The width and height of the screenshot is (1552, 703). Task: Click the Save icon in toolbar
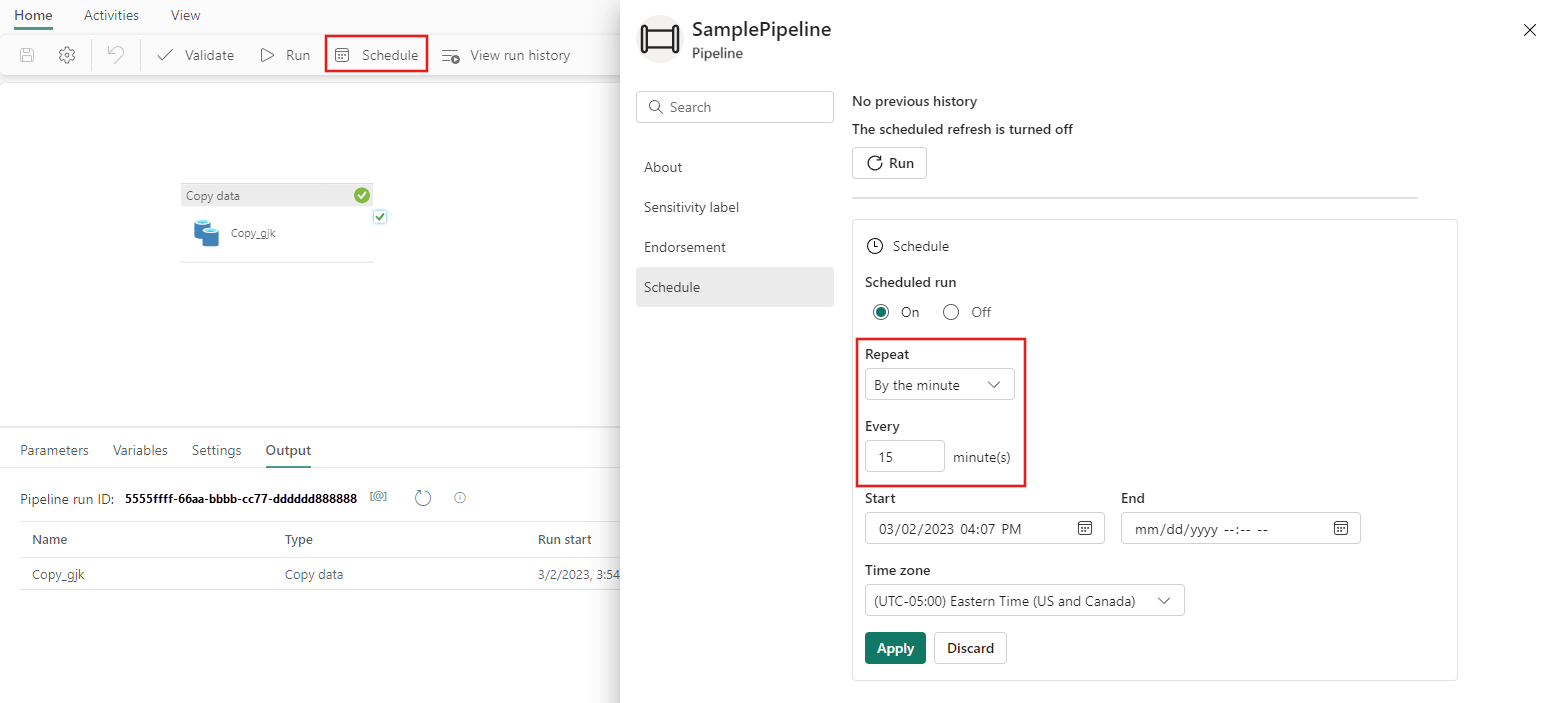pyautogui.click(x=27, y=55)
